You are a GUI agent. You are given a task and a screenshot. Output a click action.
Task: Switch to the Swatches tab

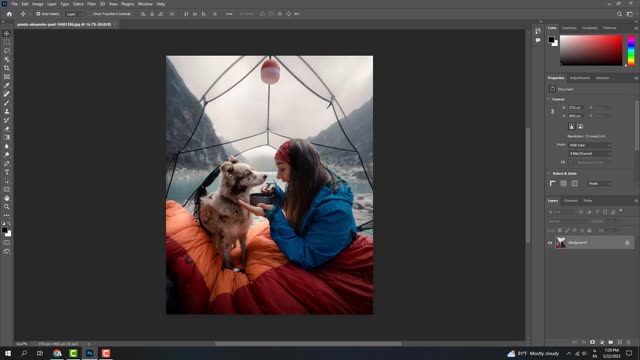[569, 28]
